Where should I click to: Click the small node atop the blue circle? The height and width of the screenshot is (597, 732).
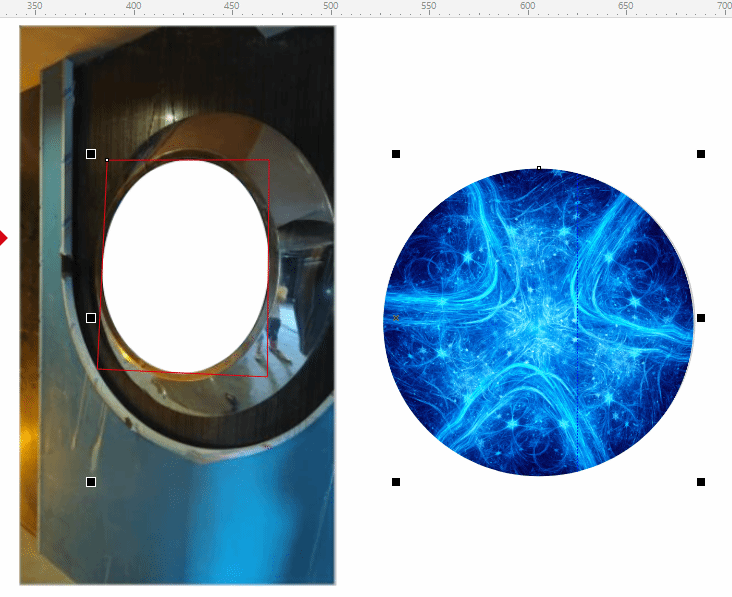coord(539,168)
